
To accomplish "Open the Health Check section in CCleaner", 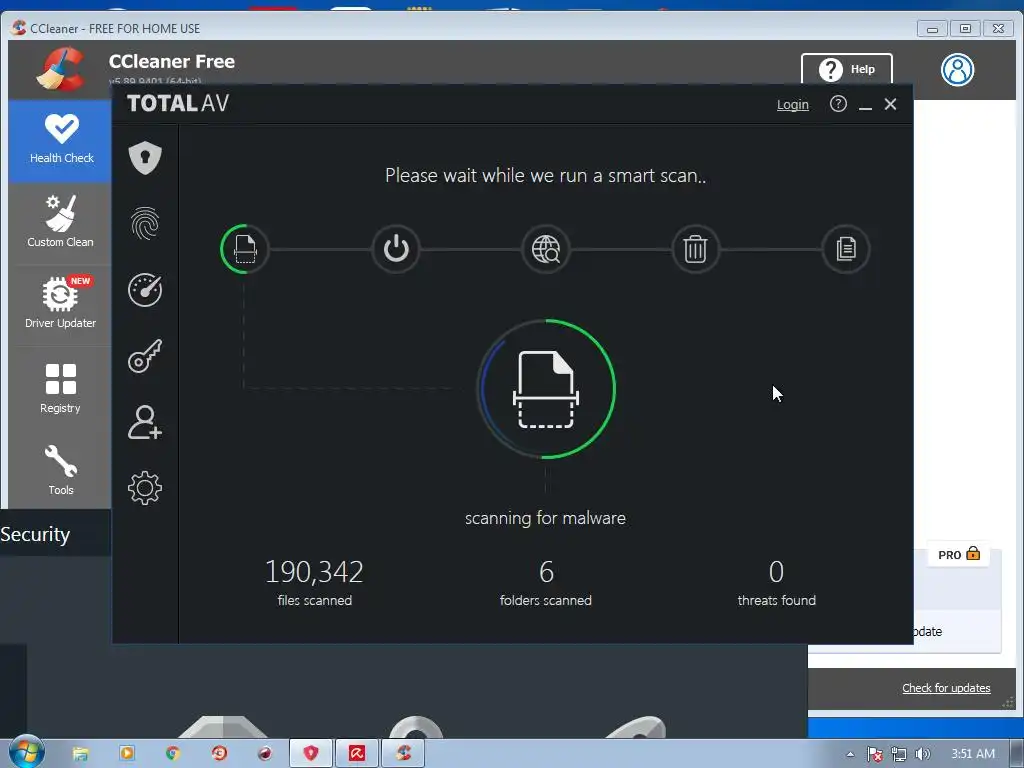I will (61, 140).
